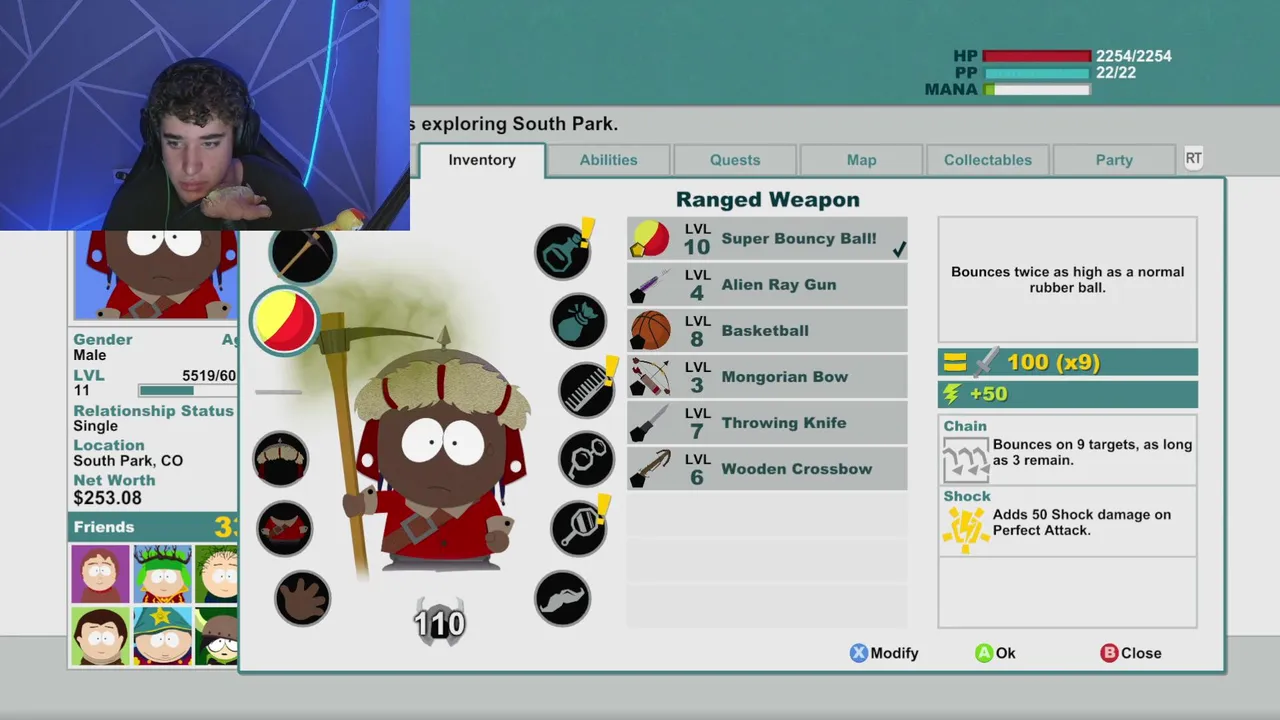Select the Alien Ray Gun row
The image size is (1280, 720).
(767, 285)
